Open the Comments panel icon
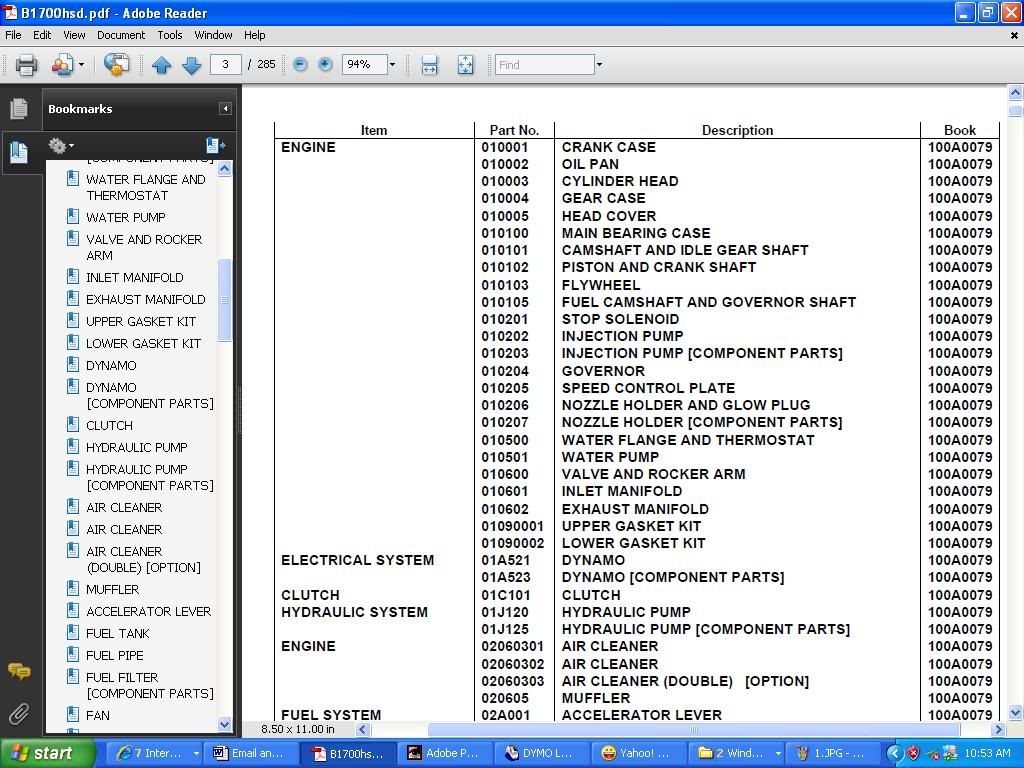Screen dimensions: 1024x768 click(x=19, y=671)
